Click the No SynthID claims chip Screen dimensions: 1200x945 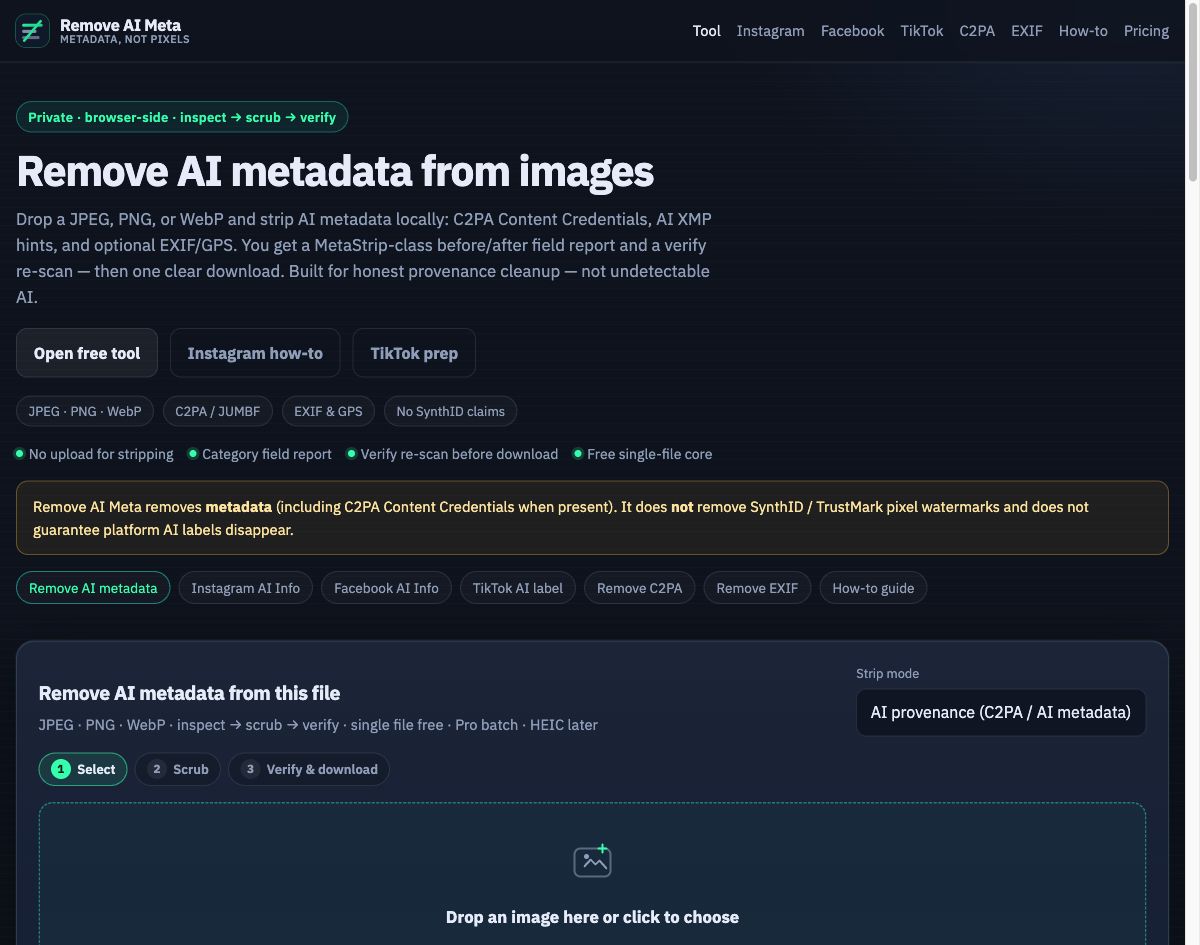click(x=451, y=411)
